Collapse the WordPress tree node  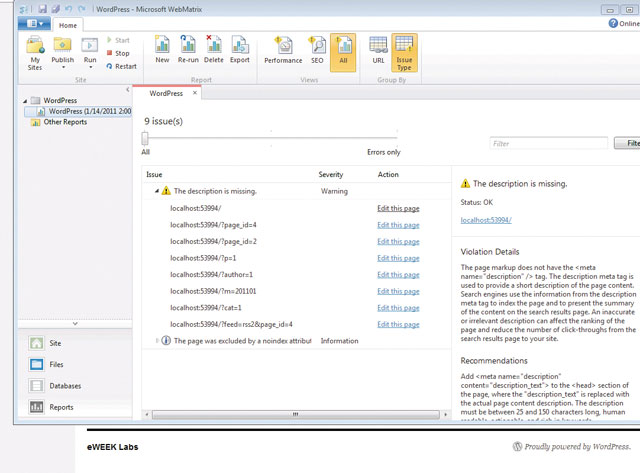coord(25,100)
